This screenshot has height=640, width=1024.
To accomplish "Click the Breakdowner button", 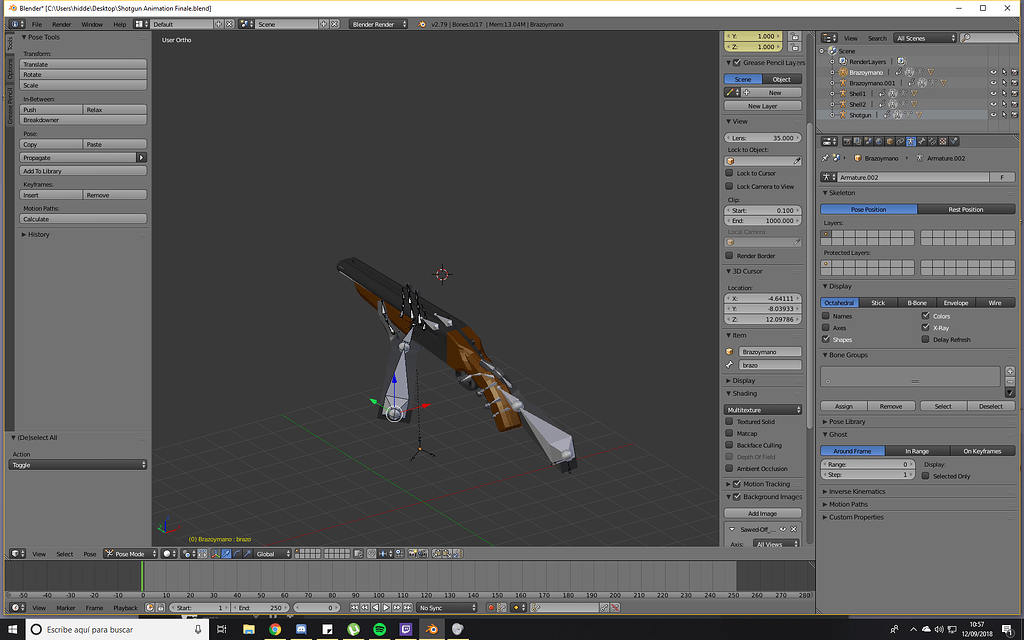I will (x=83, y=120).
